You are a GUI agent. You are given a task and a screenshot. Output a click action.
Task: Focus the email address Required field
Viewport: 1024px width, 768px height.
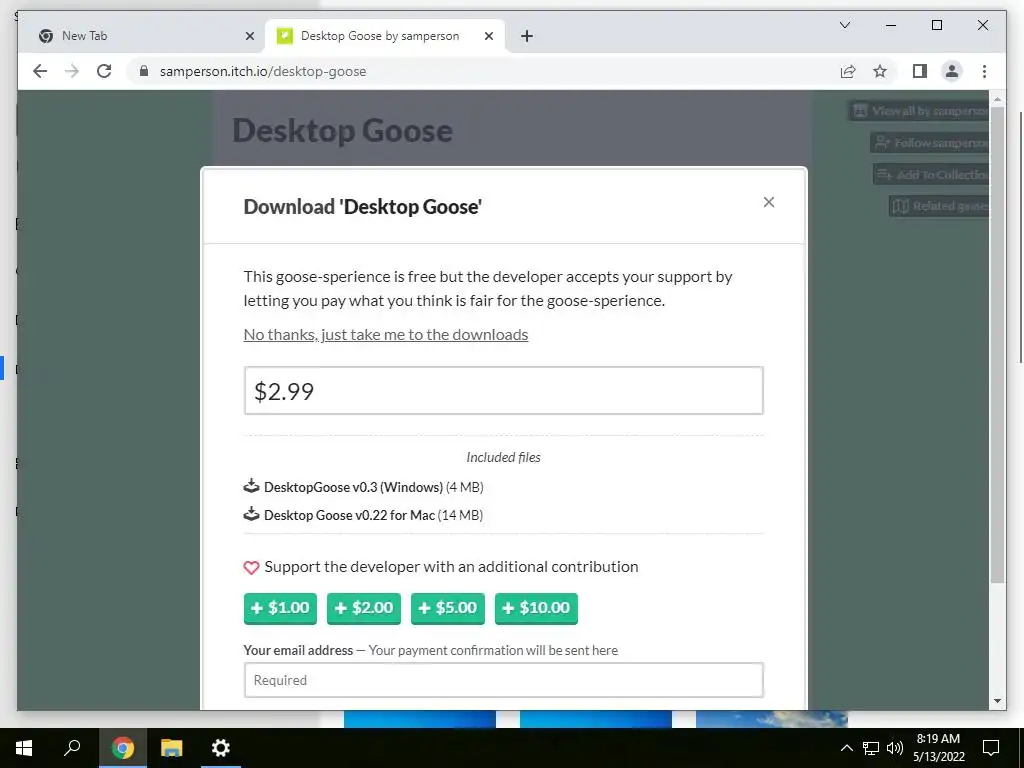504,680
